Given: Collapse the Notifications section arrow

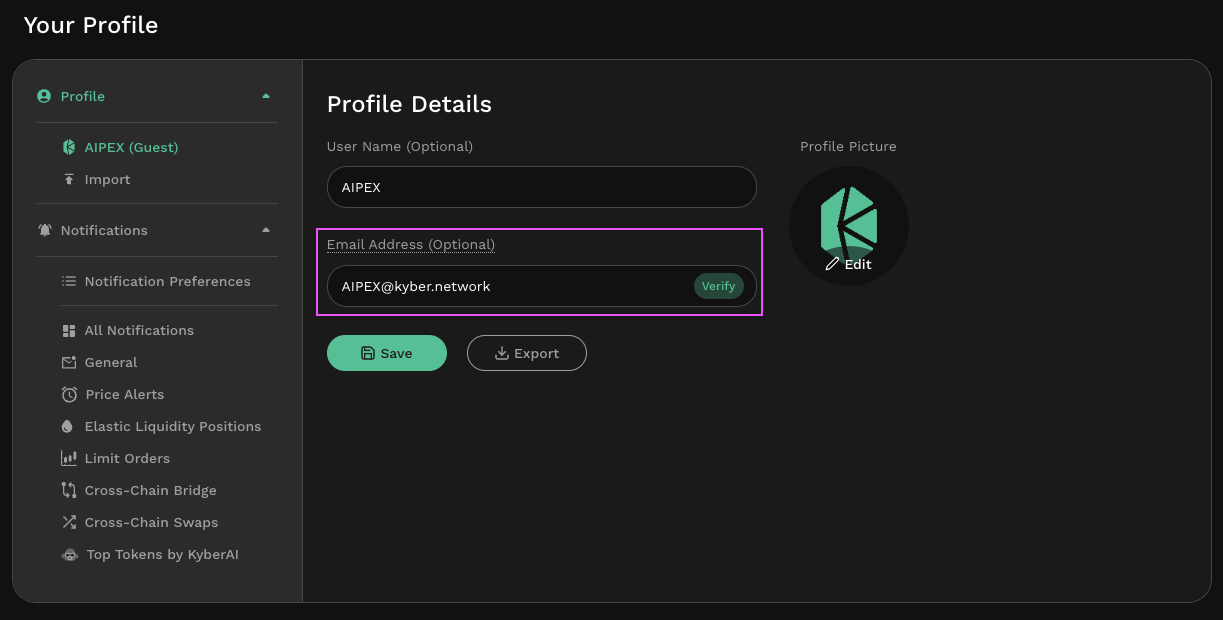Looking at the screenshot, I should (x=266, y=230).
